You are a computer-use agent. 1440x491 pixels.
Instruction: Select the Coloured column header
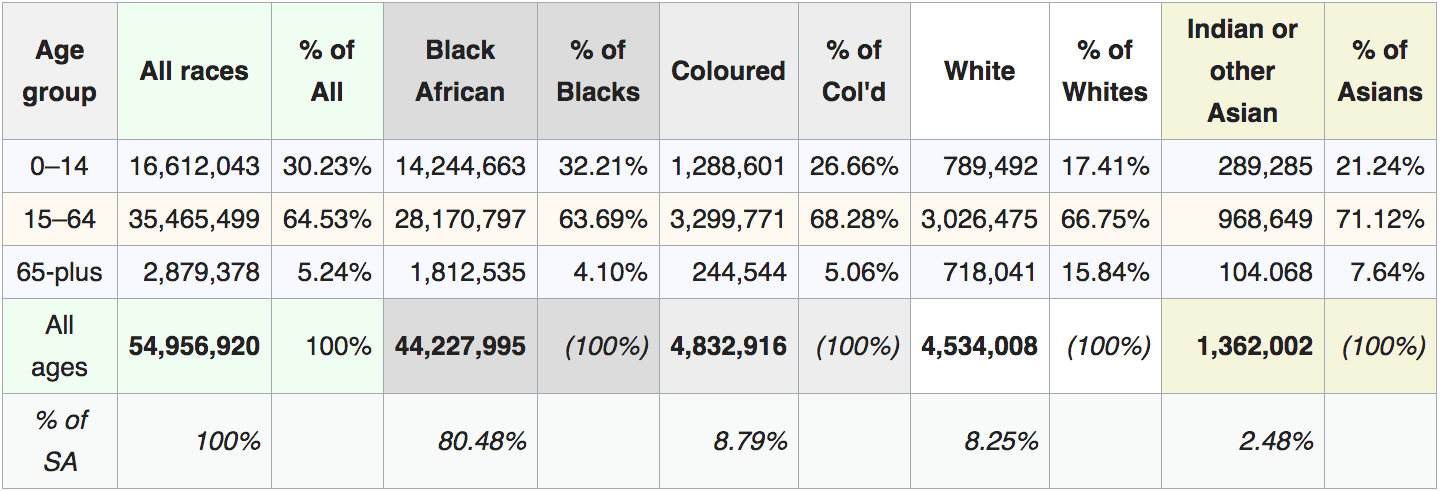tap(728, 71)
